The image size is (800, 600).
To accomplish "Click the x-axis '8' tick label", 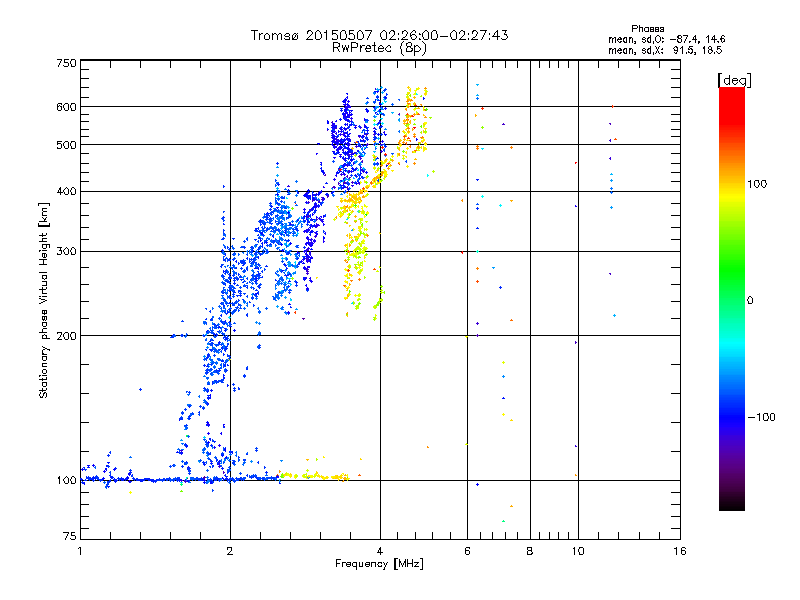I will (x=530, y=551).
